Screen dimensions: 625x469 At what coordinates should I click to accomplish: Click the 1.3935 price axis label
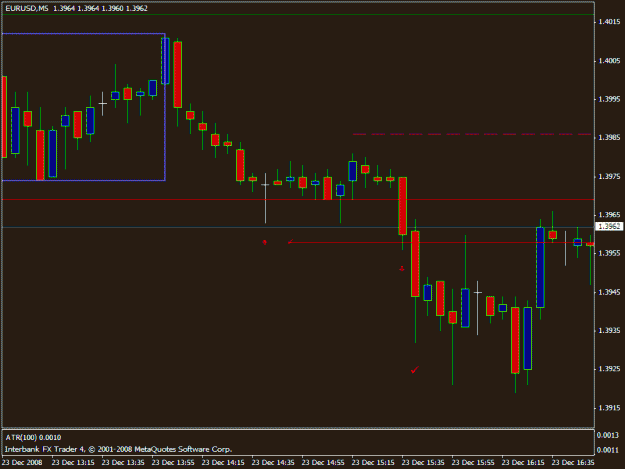pos(609,330)
